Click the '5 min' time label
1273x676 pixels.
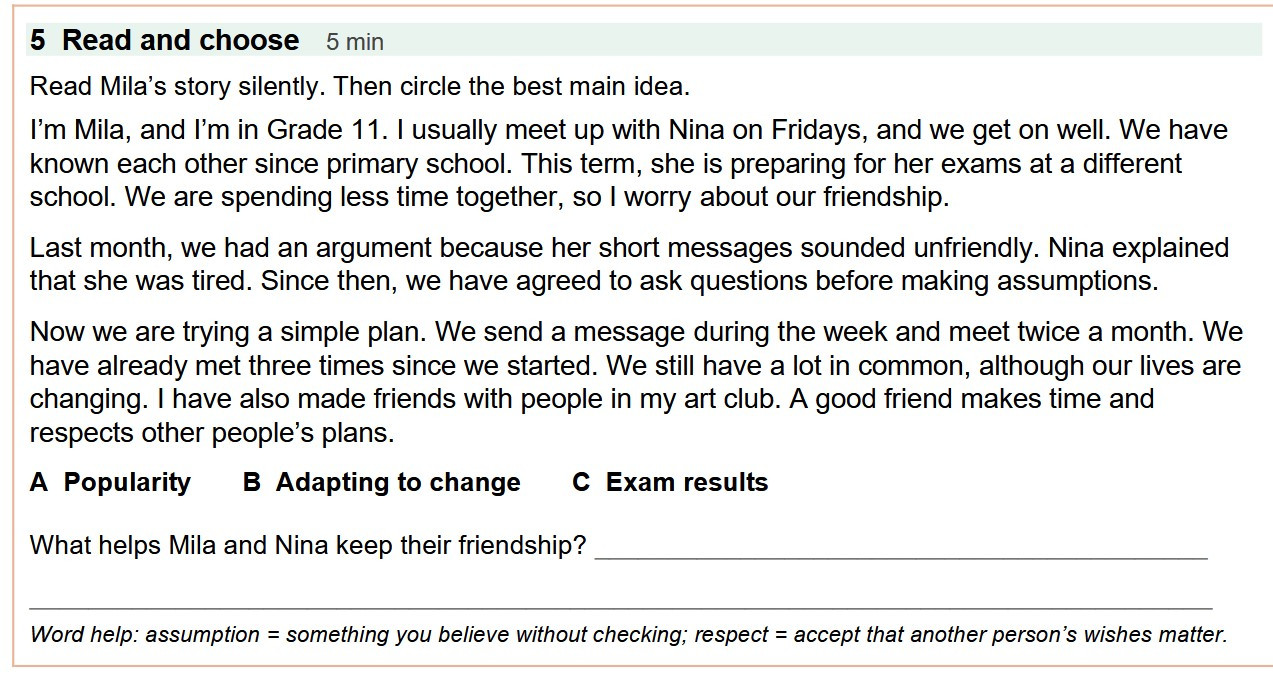tap(355, 42)
